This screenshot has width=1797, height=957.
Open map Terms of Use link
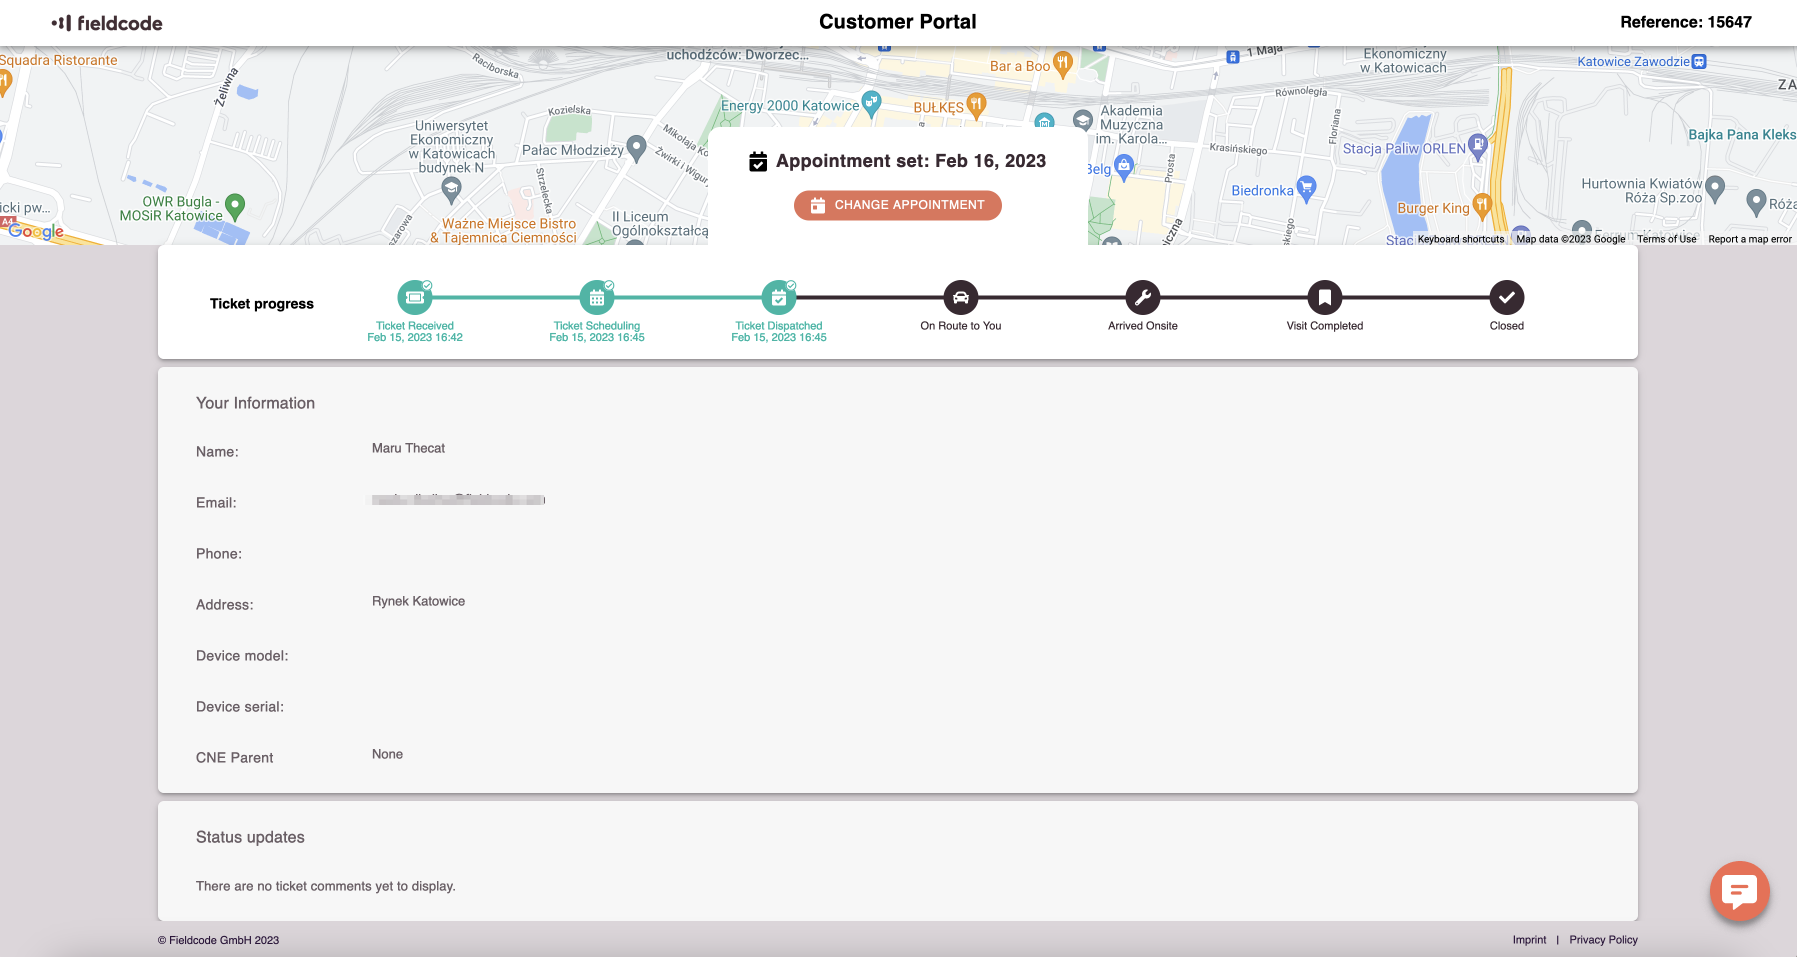tap(1666, 239)
